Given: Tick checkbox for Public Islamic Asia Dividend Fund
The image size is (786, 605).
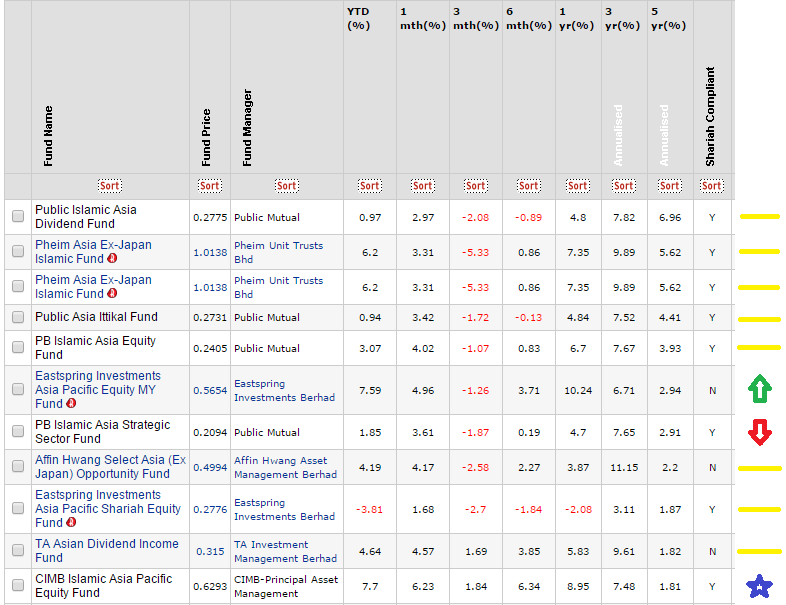Looking at the screenshot, I should point(18,216).
